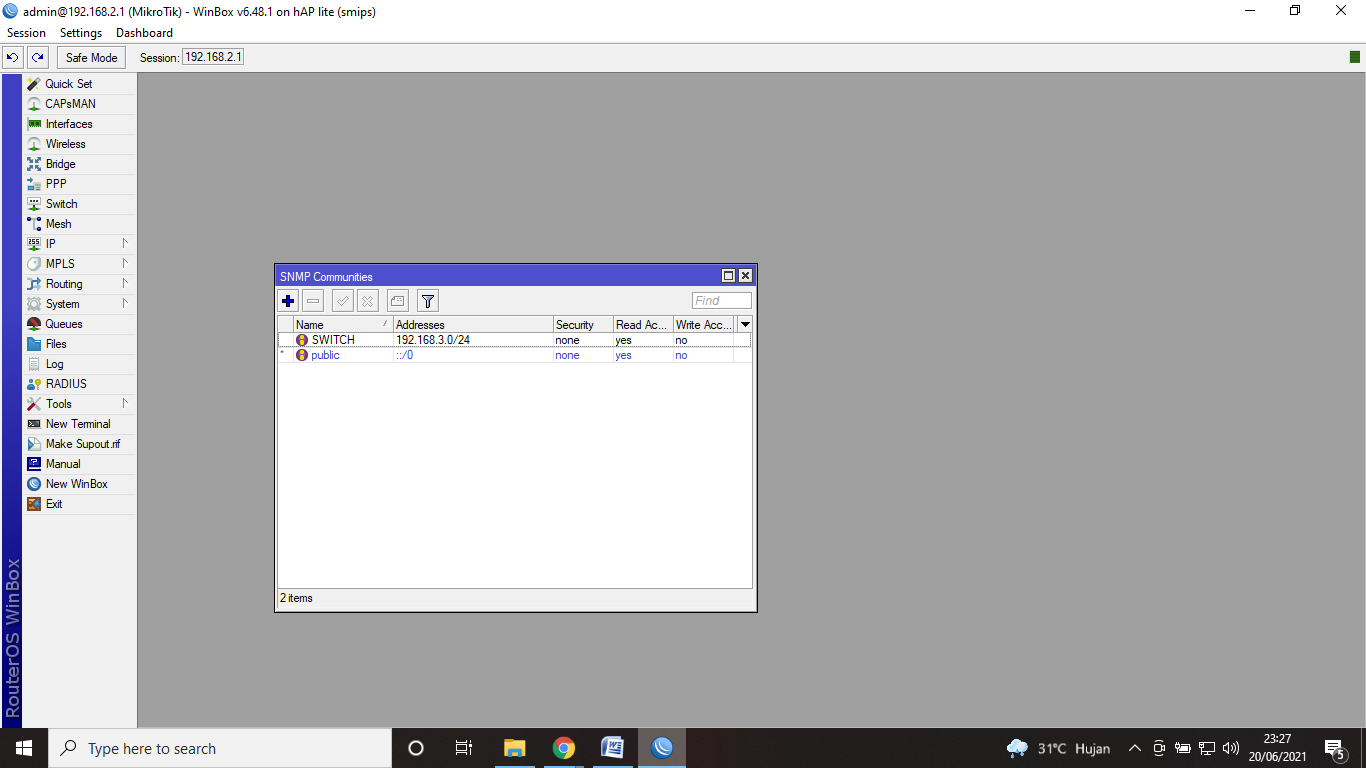Open Google Chrome from taskbar
The image size is (1366, 768).
click(x=564, y=748)
